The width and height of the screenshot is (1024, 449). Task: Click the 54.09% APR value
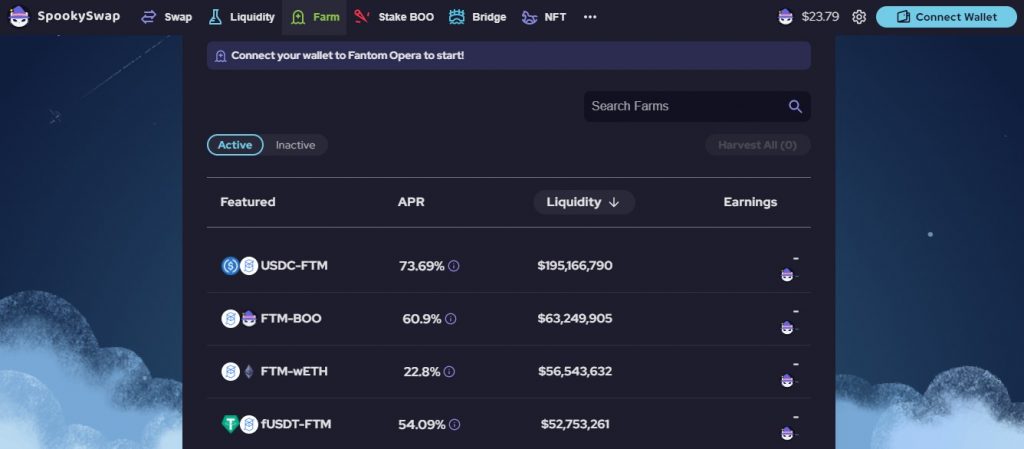click(x=422, y=424)
